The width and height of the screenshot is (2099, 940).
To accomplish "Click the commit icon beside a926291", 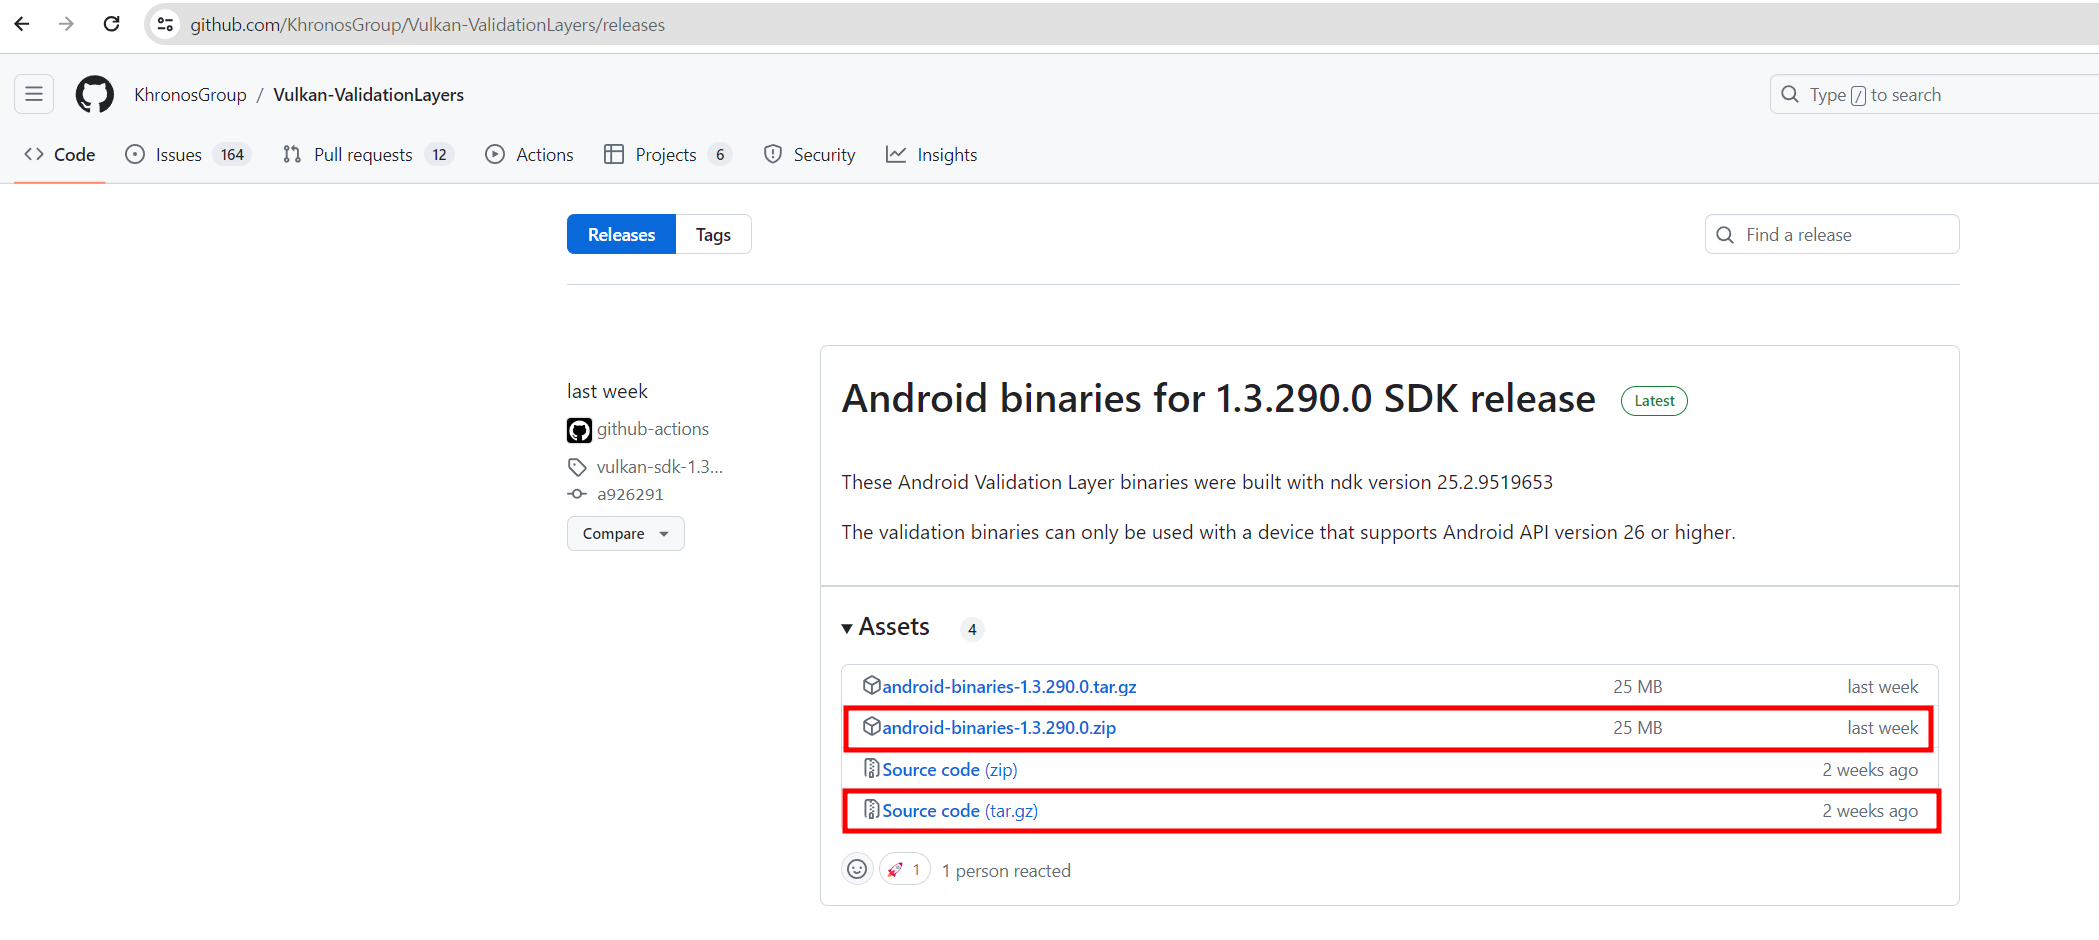I will [x=577, y=494].
